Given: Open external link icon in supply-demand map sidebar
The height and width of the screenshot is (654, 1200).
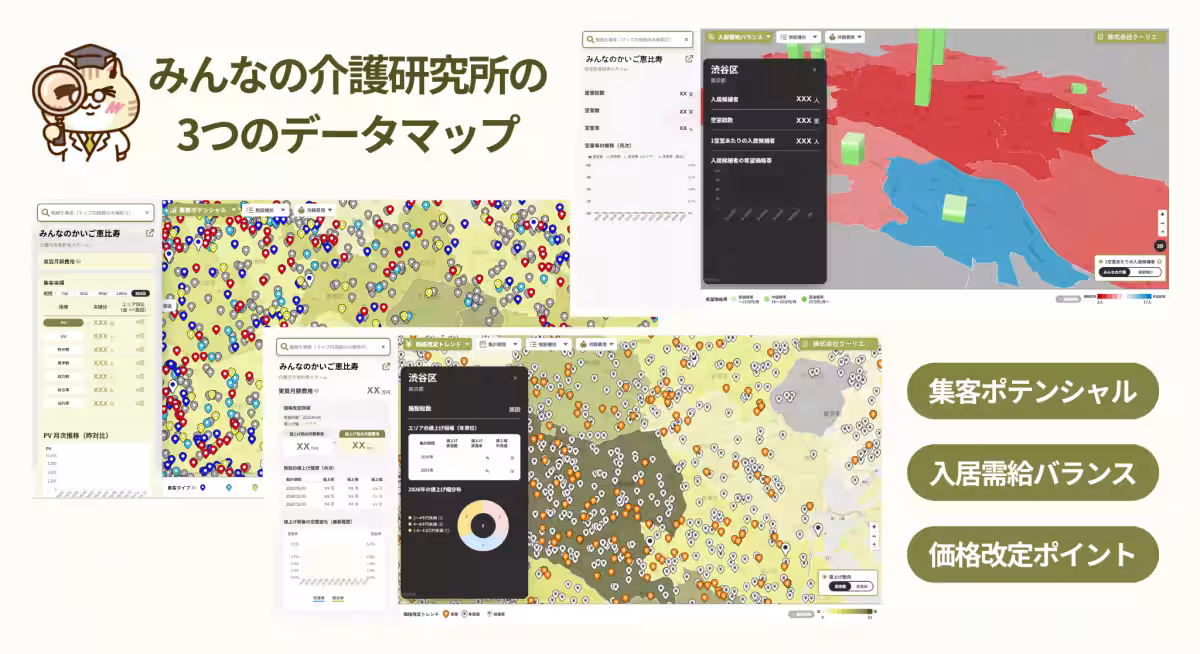Looking at the screenshot, I should (688, 60).
